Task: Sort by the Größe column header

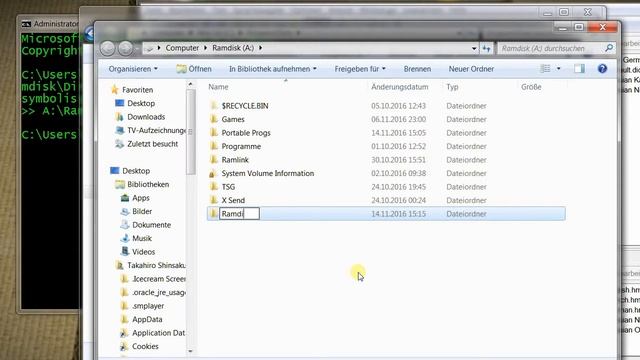Action: point(531,87)
